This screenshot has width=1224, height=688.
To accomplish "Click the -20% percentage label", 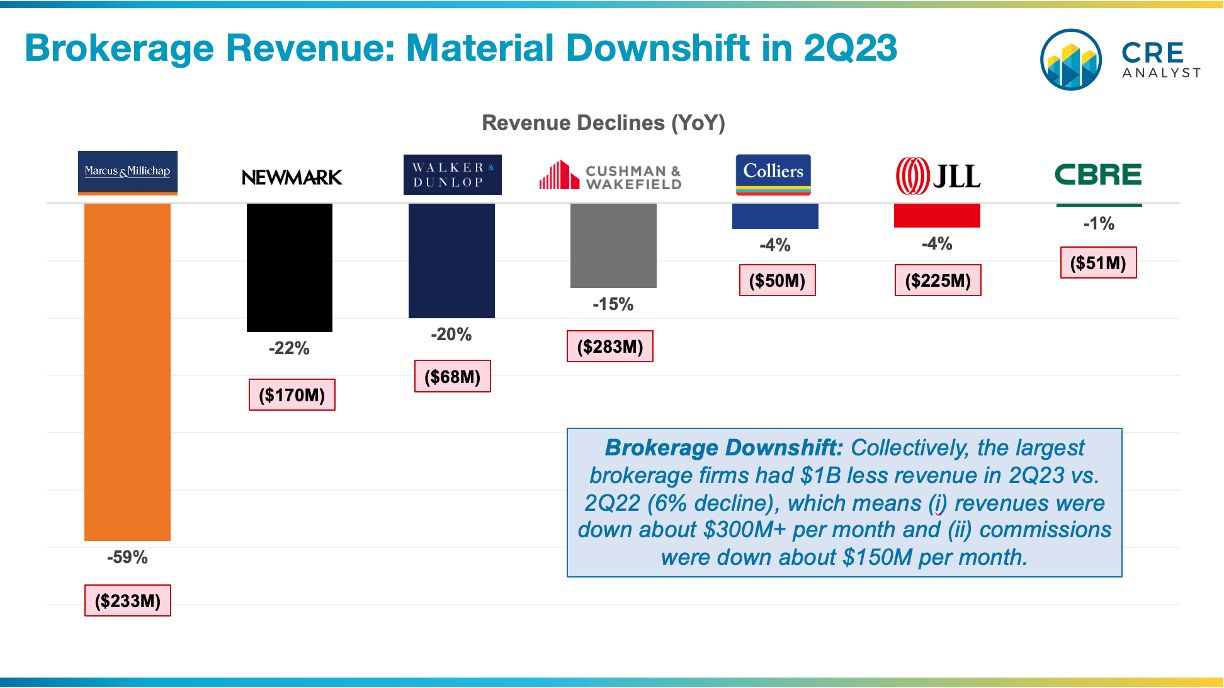I will (451, 335).
